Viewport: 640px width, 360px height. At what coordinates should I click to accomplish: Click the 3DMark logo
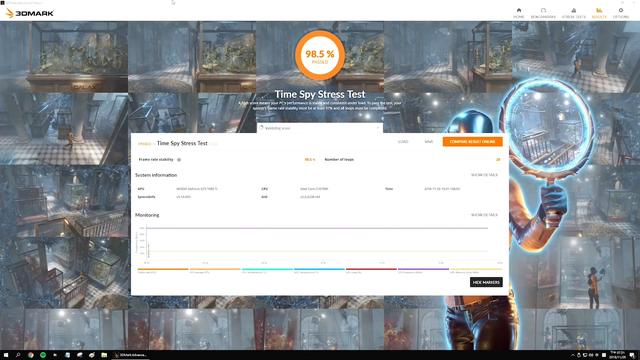click(29, 13)
